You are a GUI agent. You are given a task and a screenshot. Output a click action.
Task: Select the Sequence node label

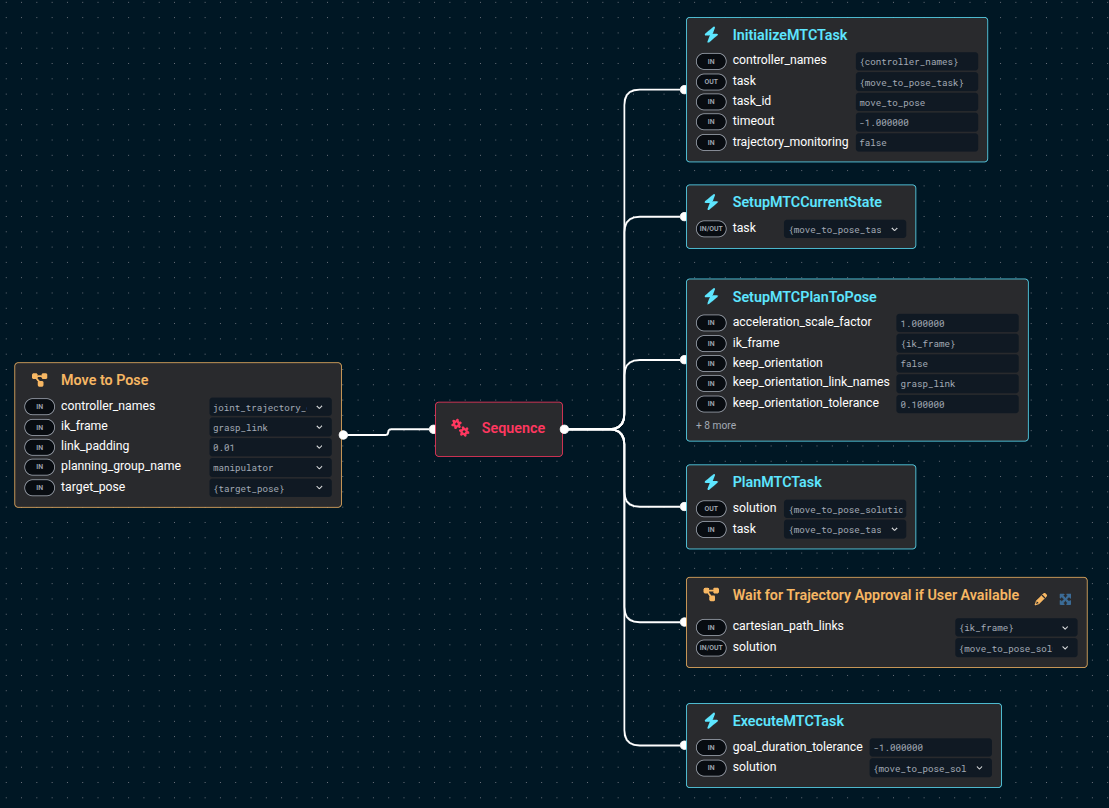point(513,428)
